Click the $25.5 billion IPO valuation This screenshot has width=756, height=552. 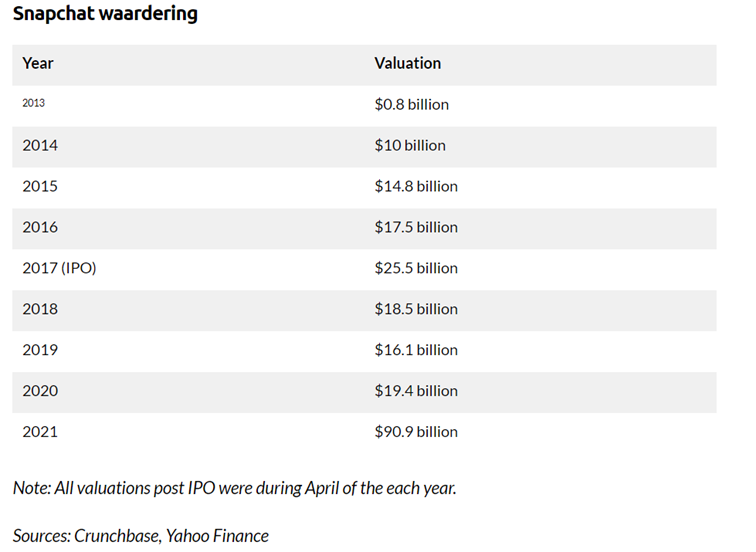click(416, 268)
